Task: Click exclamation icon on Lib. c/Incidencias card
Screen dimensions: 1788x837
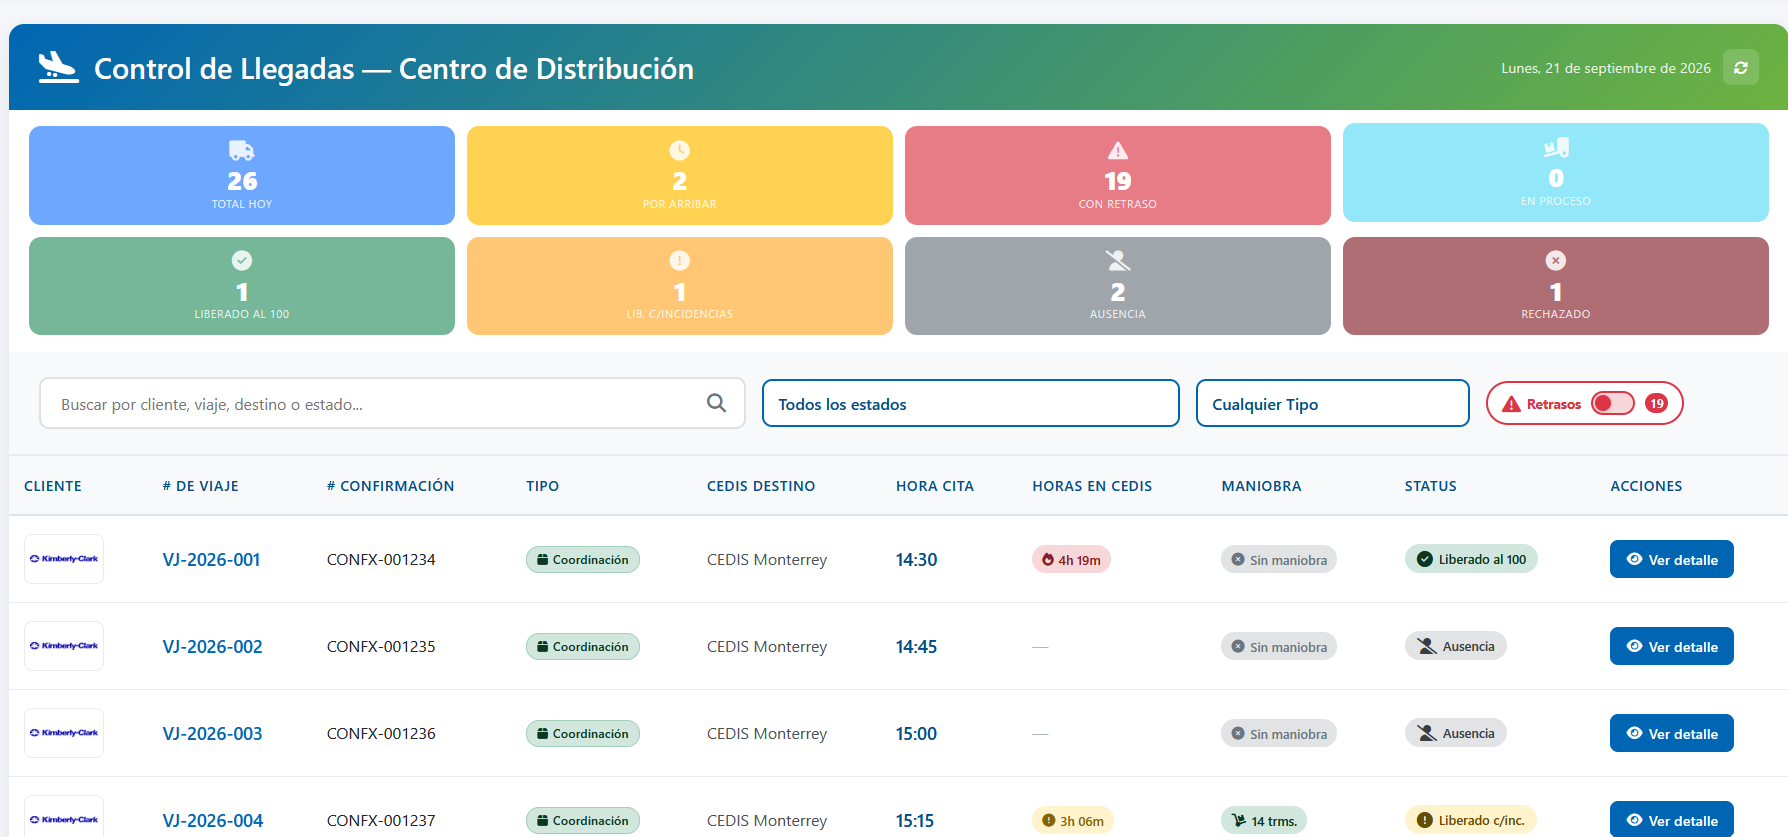Action: pyautogui.click(x=680, y=260)
